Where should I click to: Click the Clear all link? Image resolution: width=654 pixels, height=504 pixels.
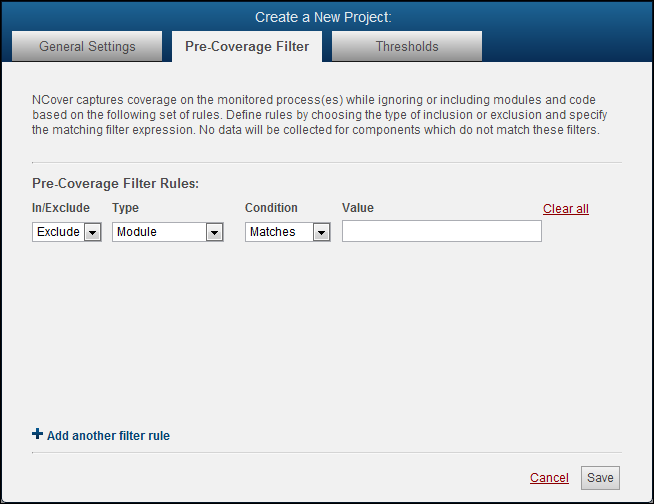(x=566, y=209)
